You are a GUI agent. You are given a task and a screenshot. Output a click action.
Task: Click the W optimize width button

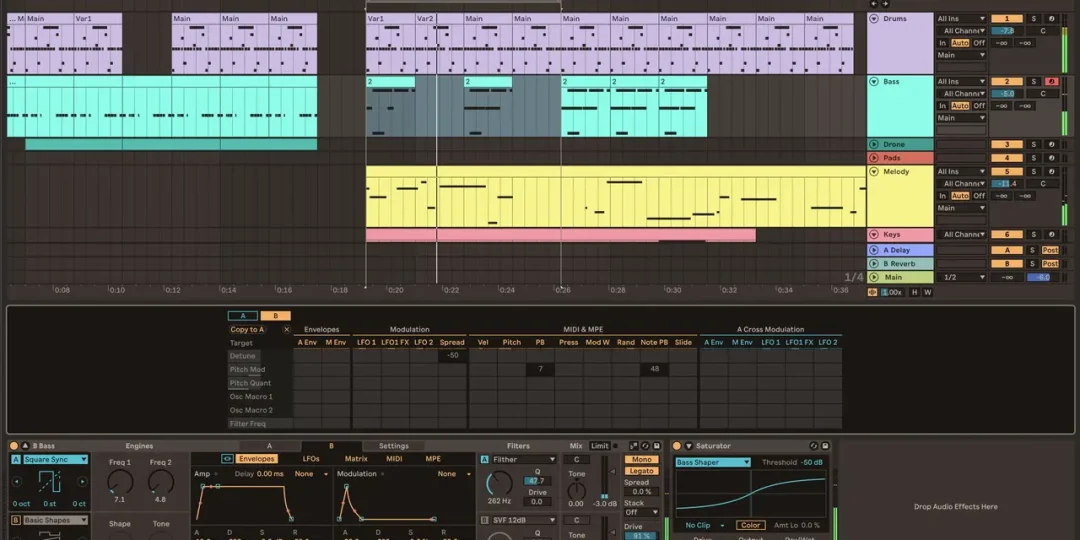[928, 293]
